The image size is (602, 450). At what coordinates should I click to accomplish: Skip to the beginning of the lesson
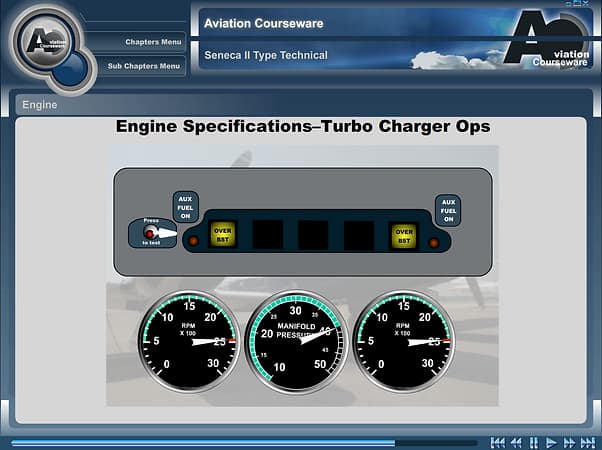498,443
